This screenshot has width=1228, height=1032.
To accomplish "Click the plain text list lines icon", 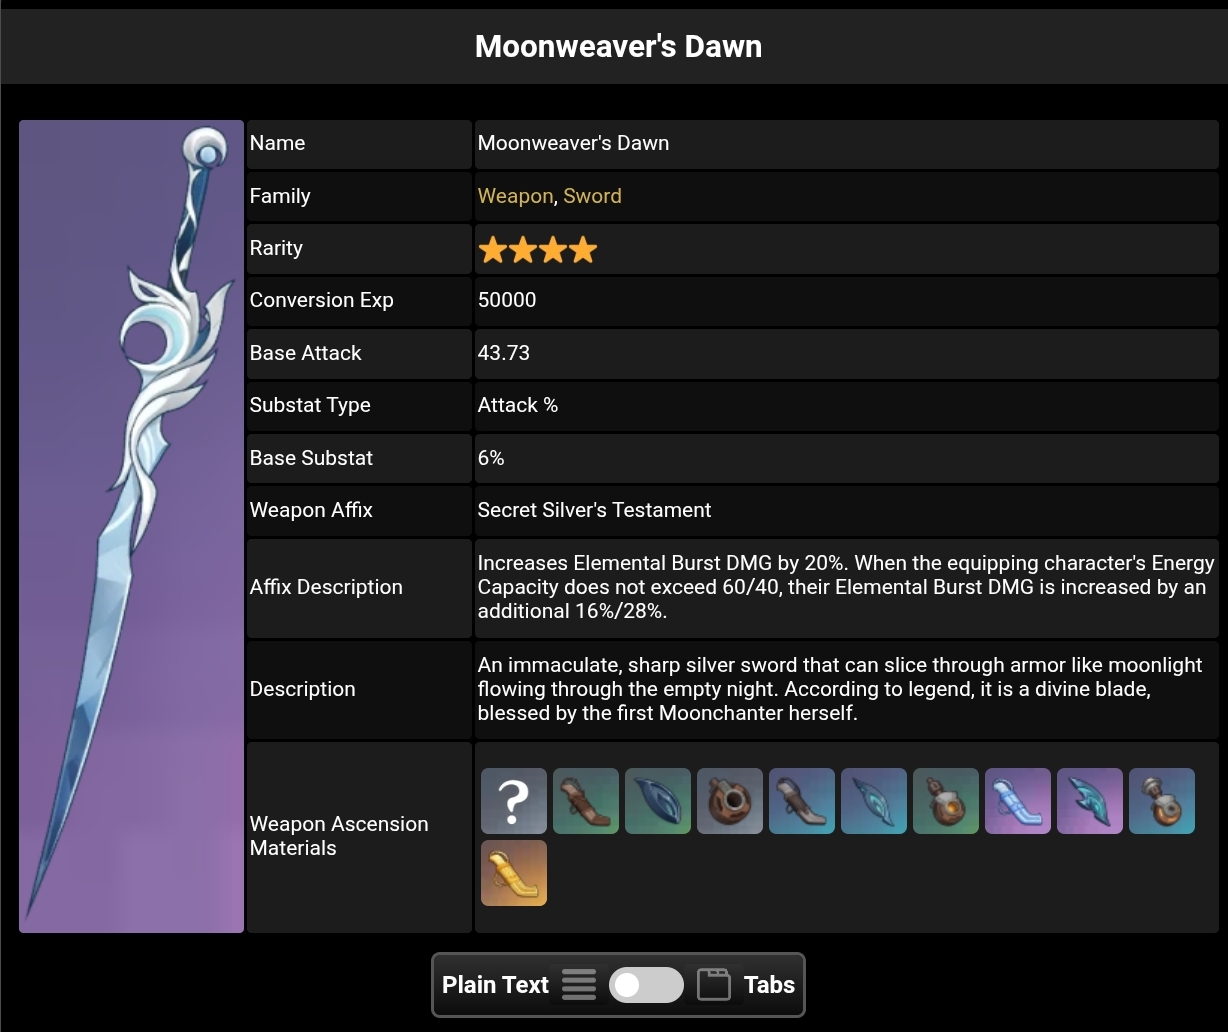I will tap(579, 985).
